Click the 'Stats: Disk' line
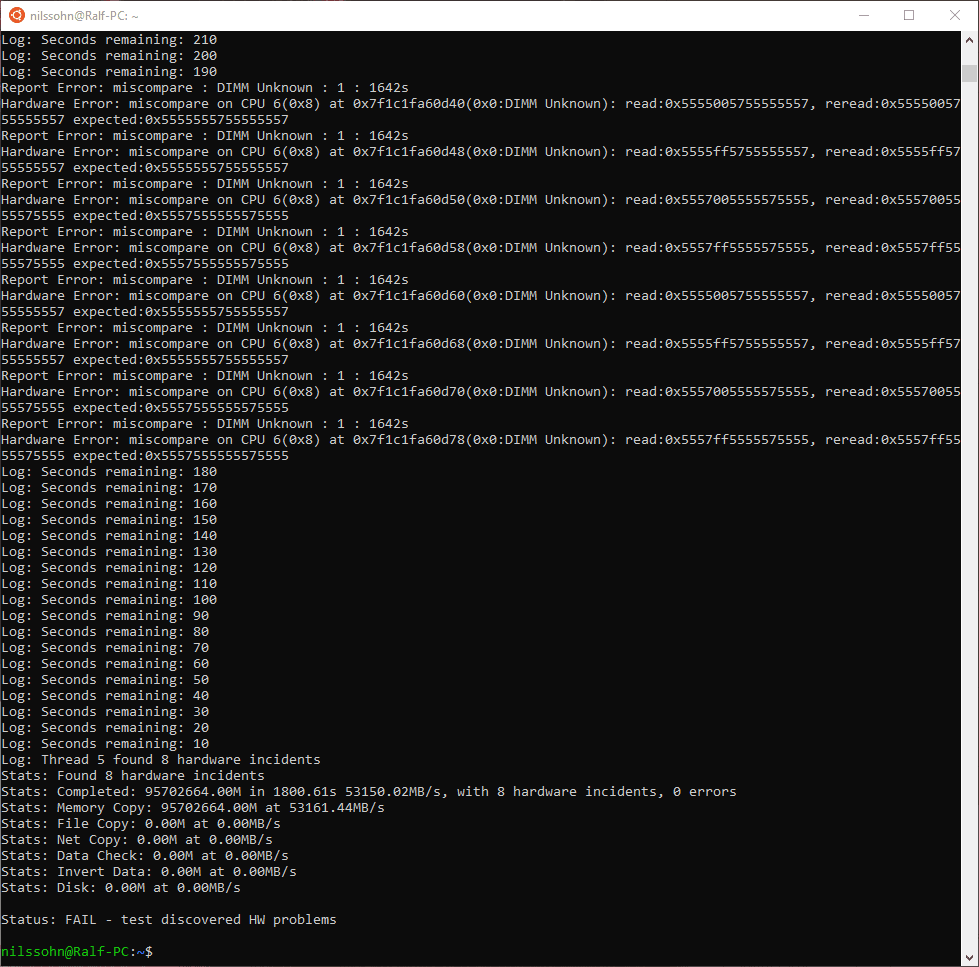This screenshot has height=967, width=979. pos(121,888)
